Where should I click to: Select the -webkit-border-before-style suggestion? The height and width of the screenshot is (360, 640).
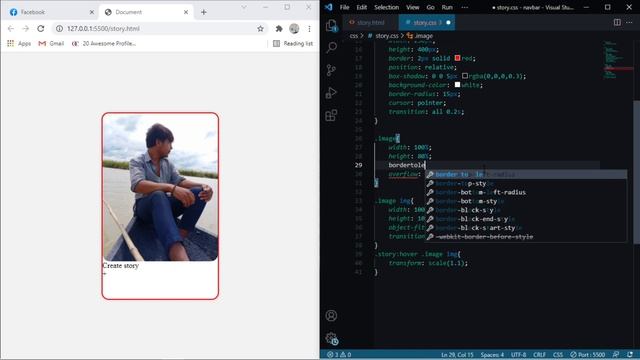[x=526, y=237]
